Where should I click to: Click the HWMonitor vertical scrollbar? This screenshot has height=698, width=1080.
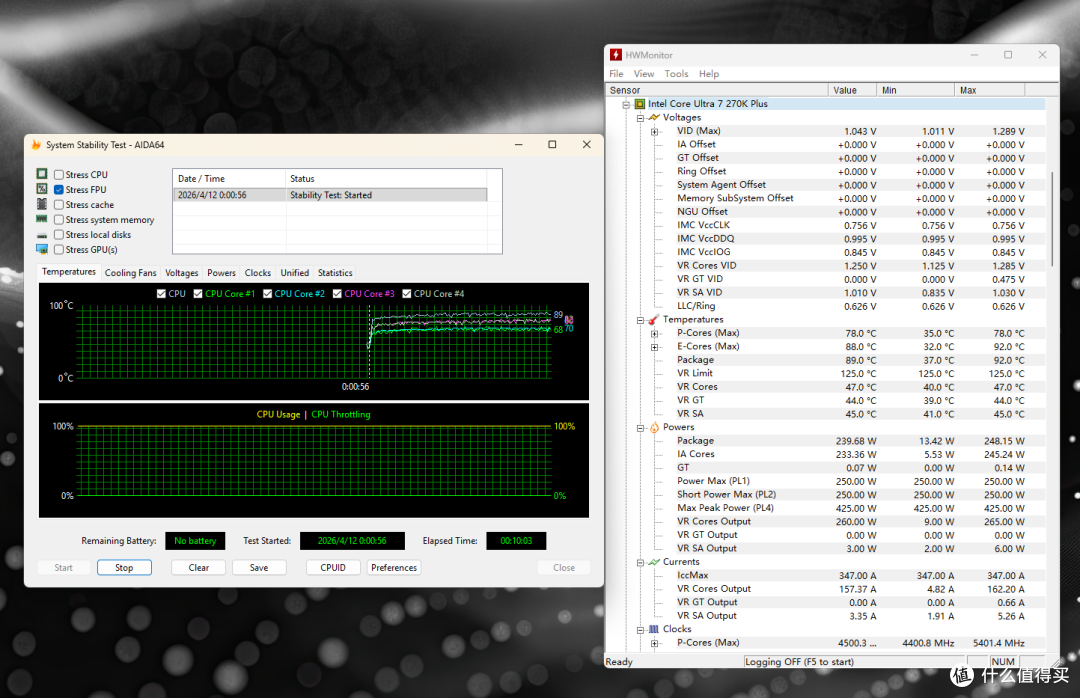click(x=1052, y=218)
